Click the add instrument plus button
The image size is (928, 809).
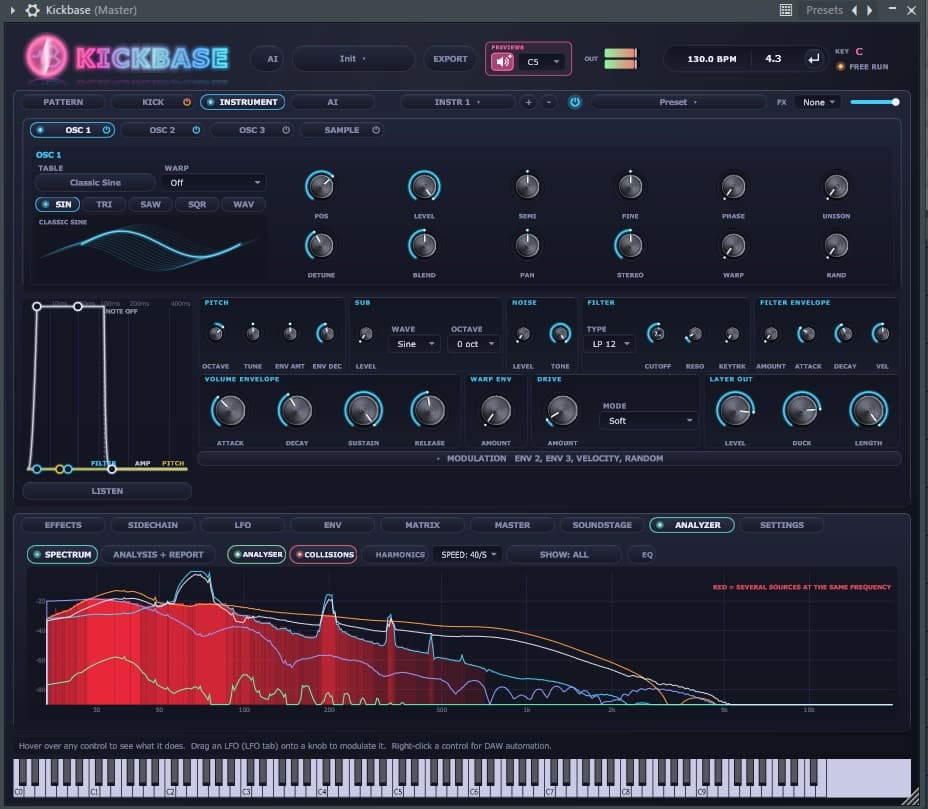pyautogui.click(x=529, y=102)
